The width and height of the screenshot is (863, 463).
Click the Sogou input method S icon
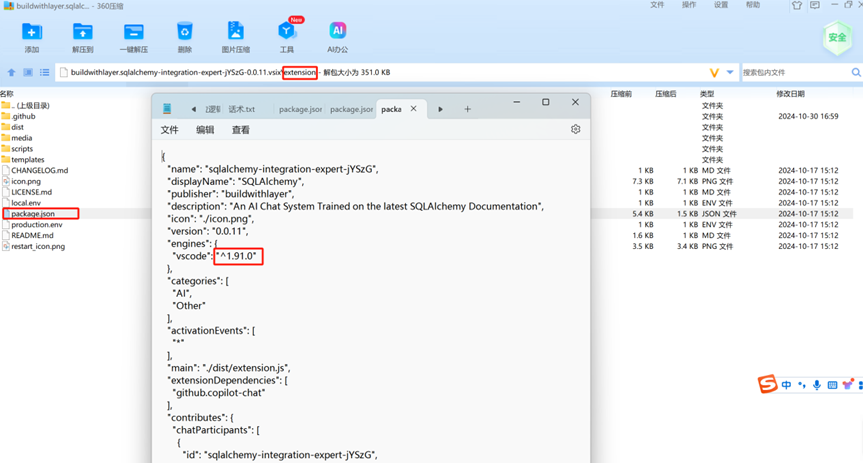point(767,385)
